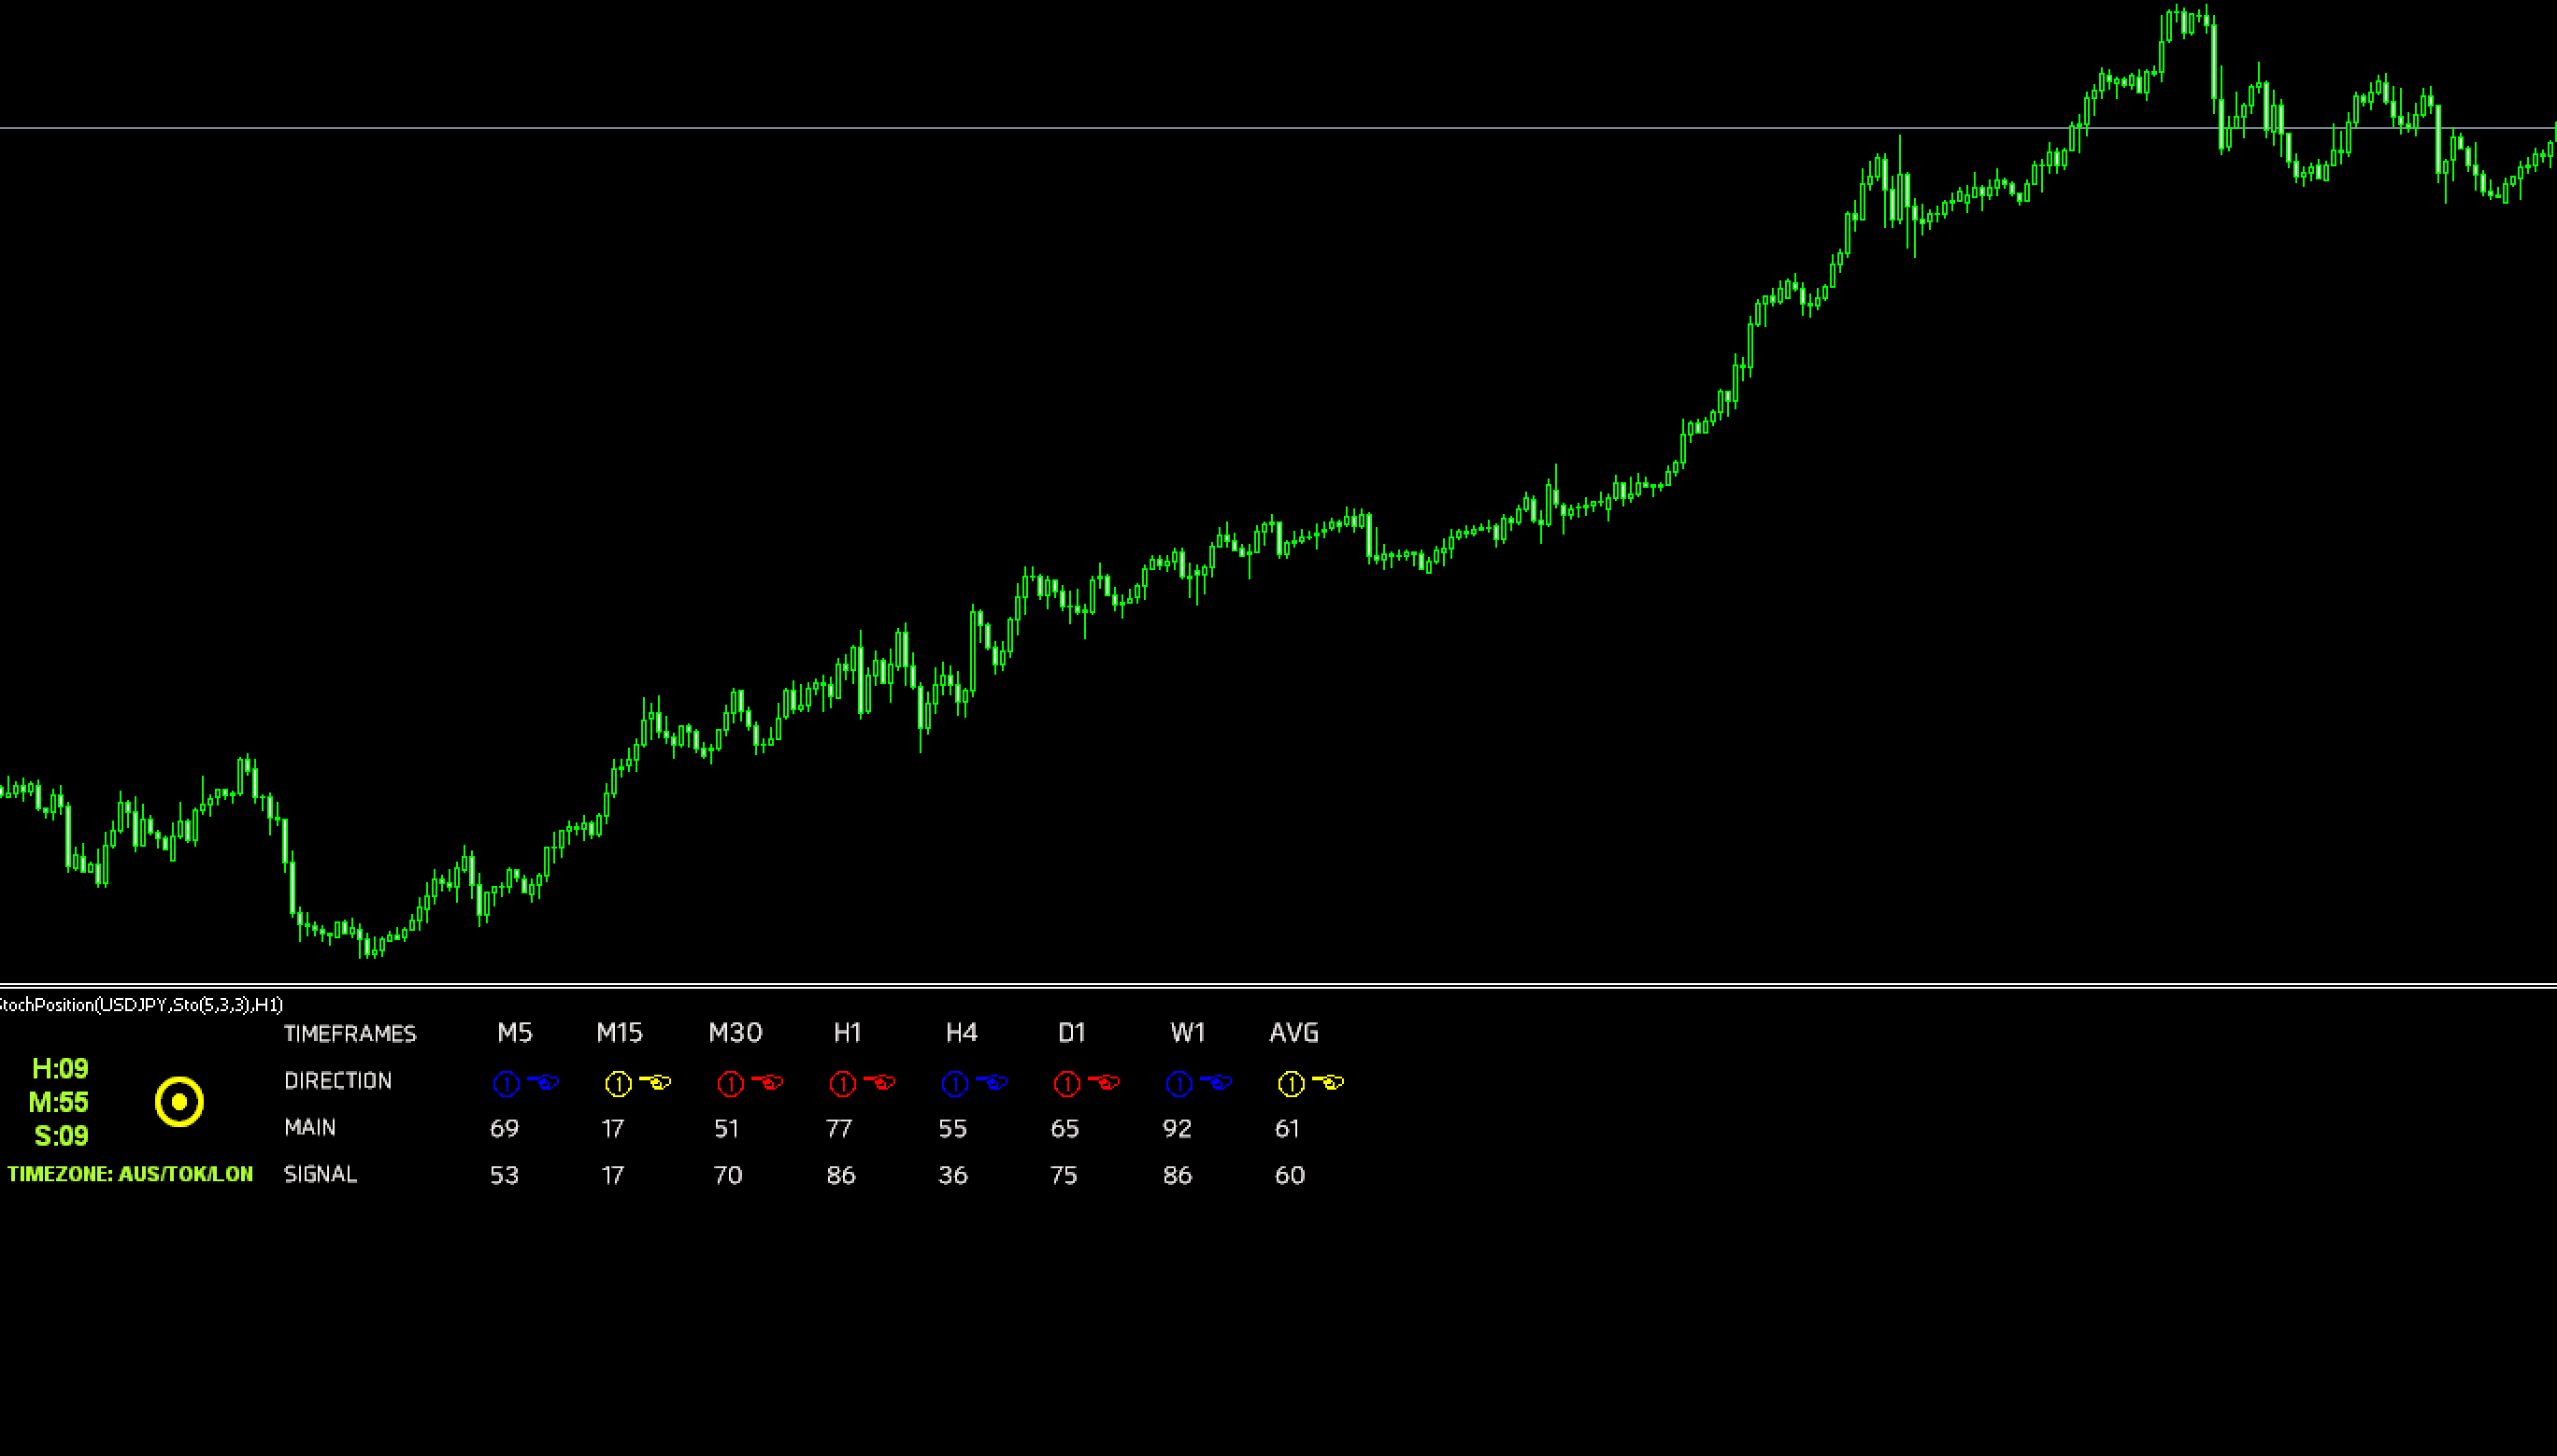Click the blue pointing hand under M5
The image size is (2557, 1456).
[544, 1082]
